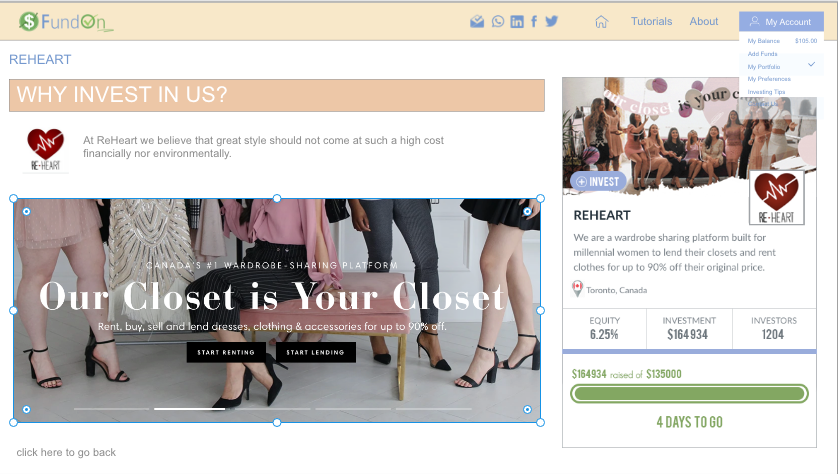Click the WHY INVEST IN US? banner
Image resolution: width=838 pixels, height=474 pixels.
[x=277, y=95]
